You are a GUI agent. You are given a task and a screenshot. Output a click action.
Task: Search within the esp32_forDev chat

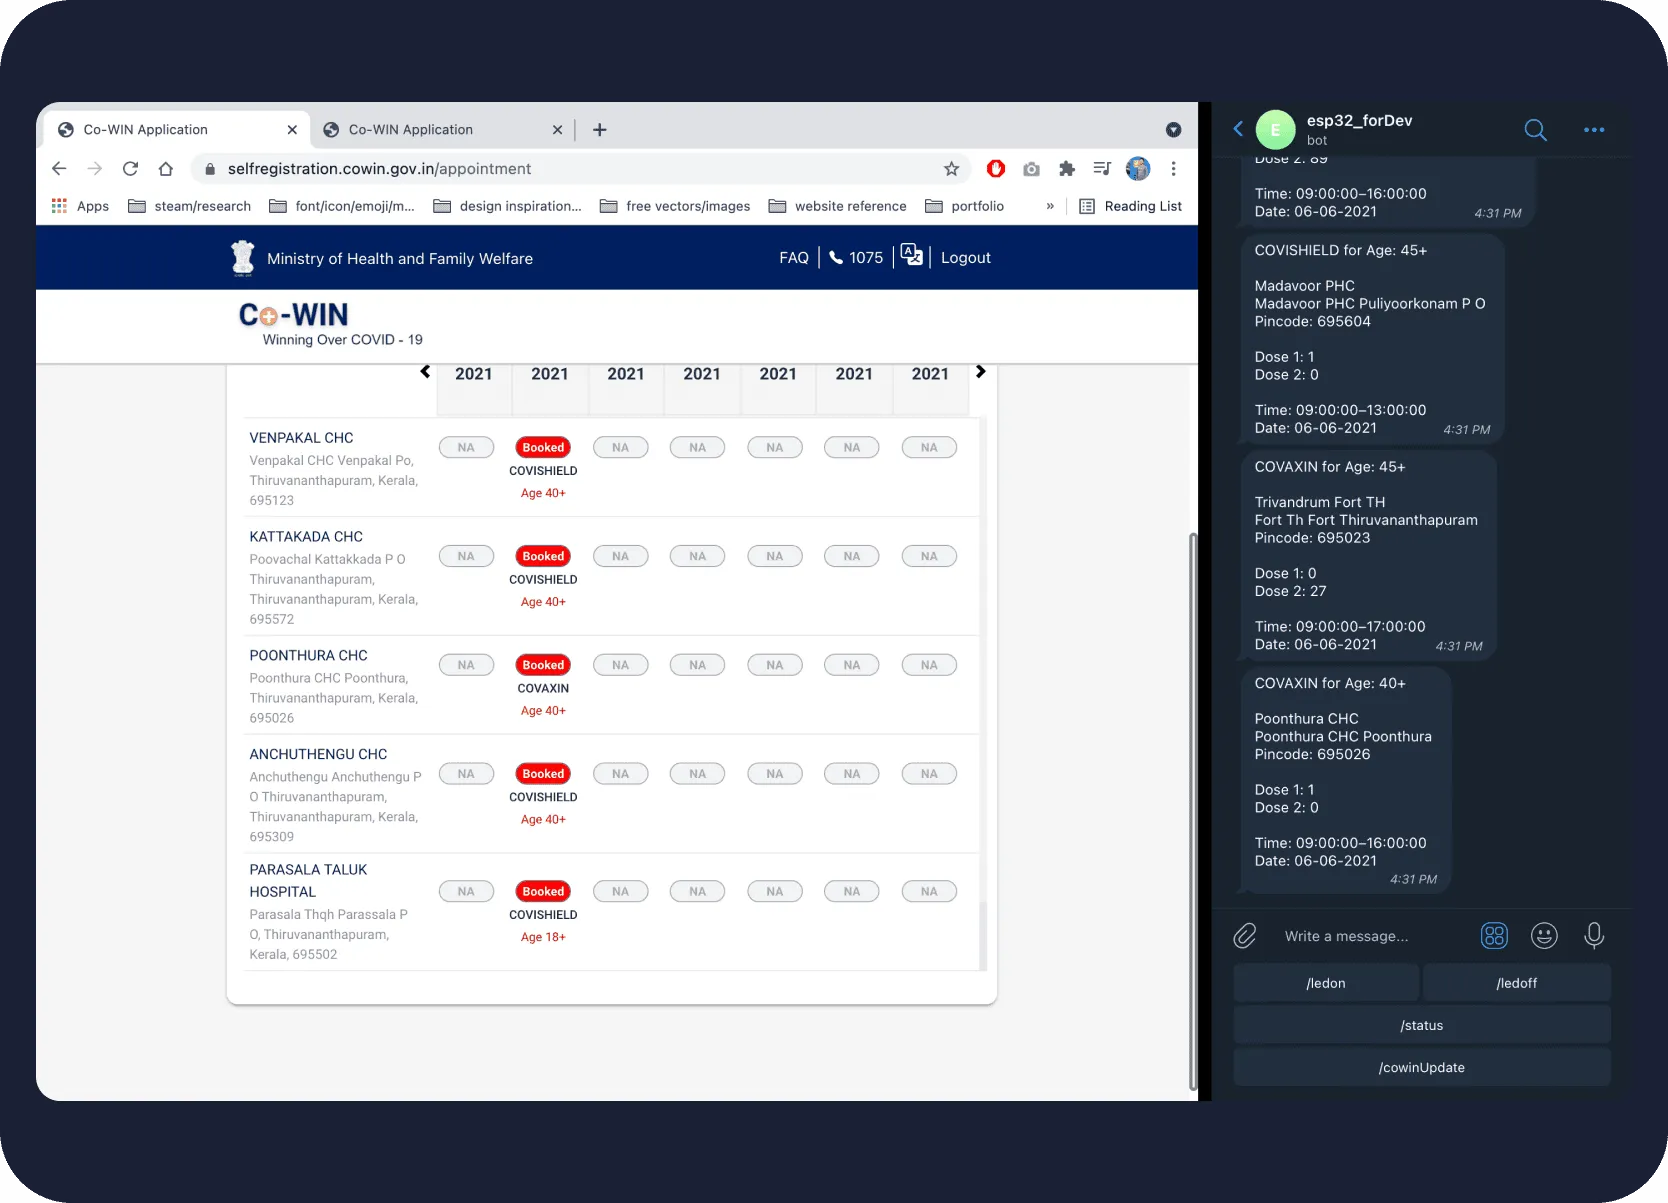(1535, 130)
